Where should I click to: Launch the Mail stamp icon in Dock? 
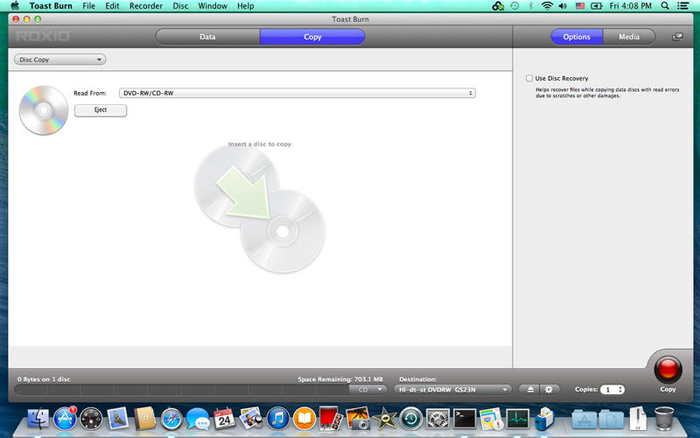118,418
